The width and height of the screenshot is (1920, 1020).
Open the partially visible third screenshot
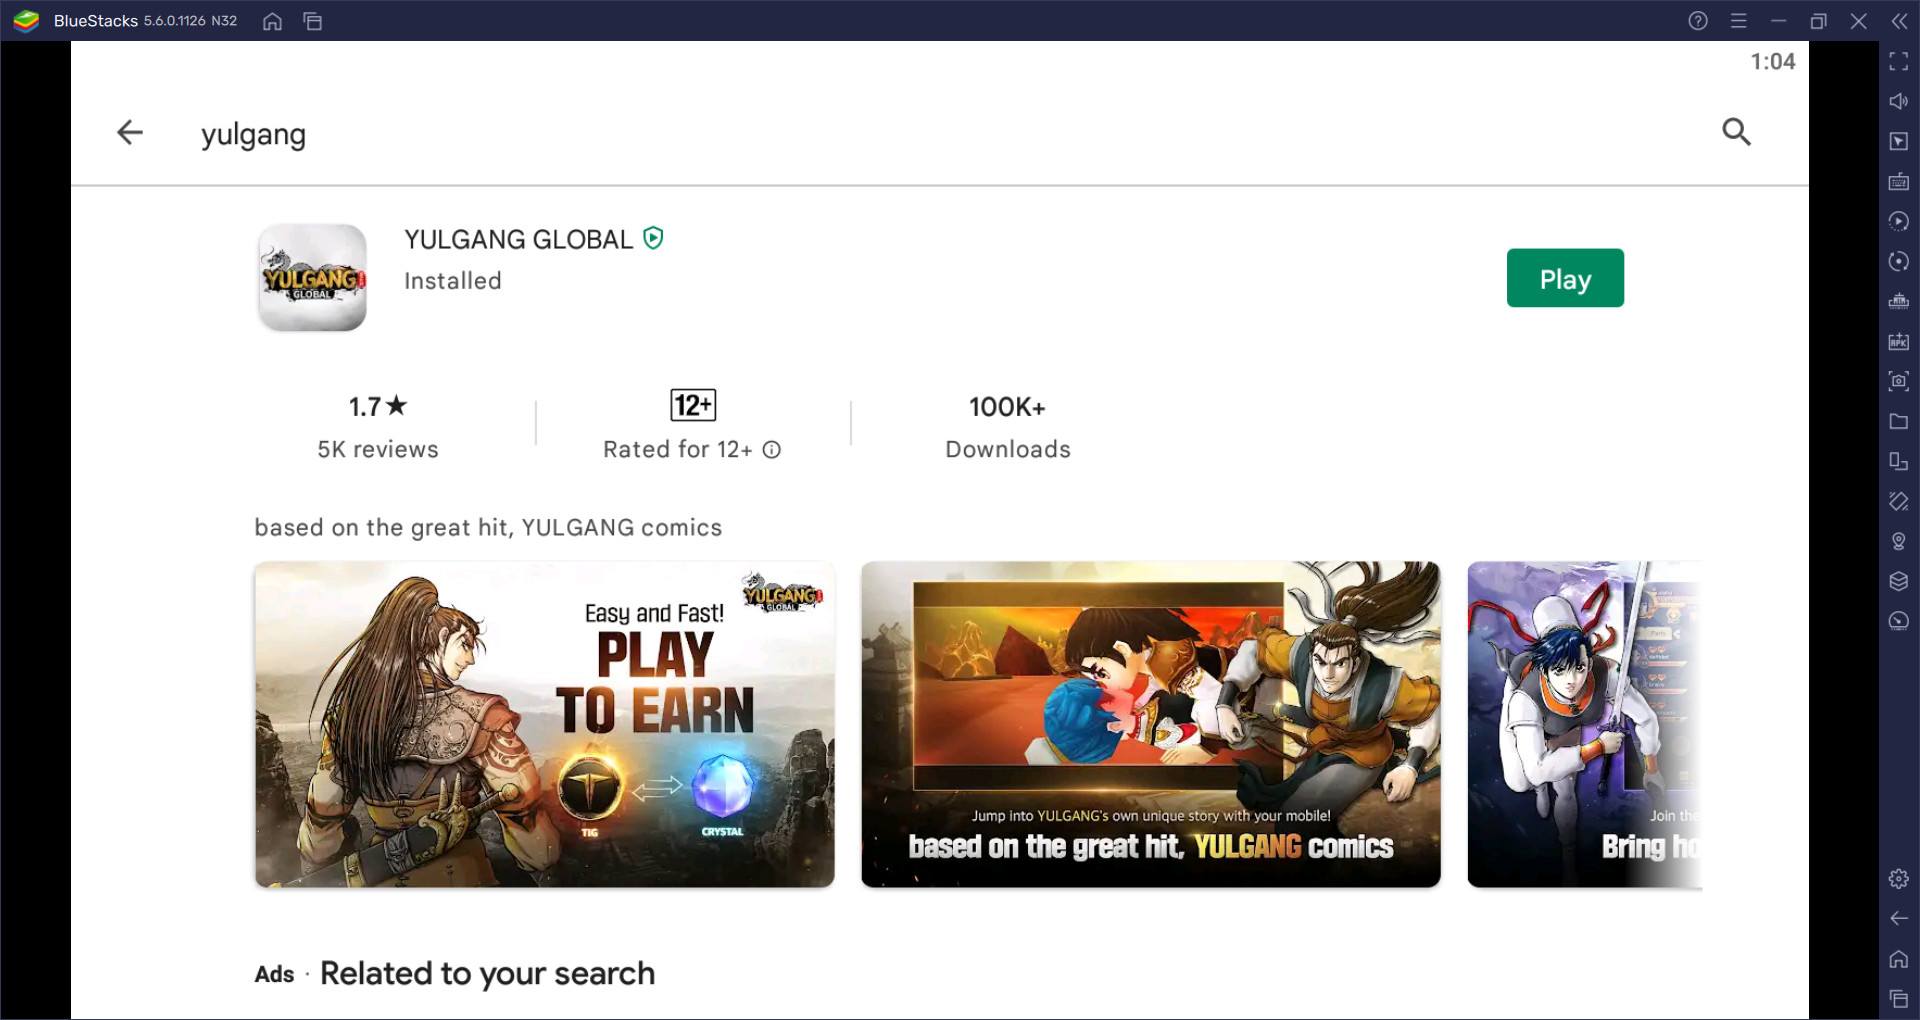(1584, 724)
